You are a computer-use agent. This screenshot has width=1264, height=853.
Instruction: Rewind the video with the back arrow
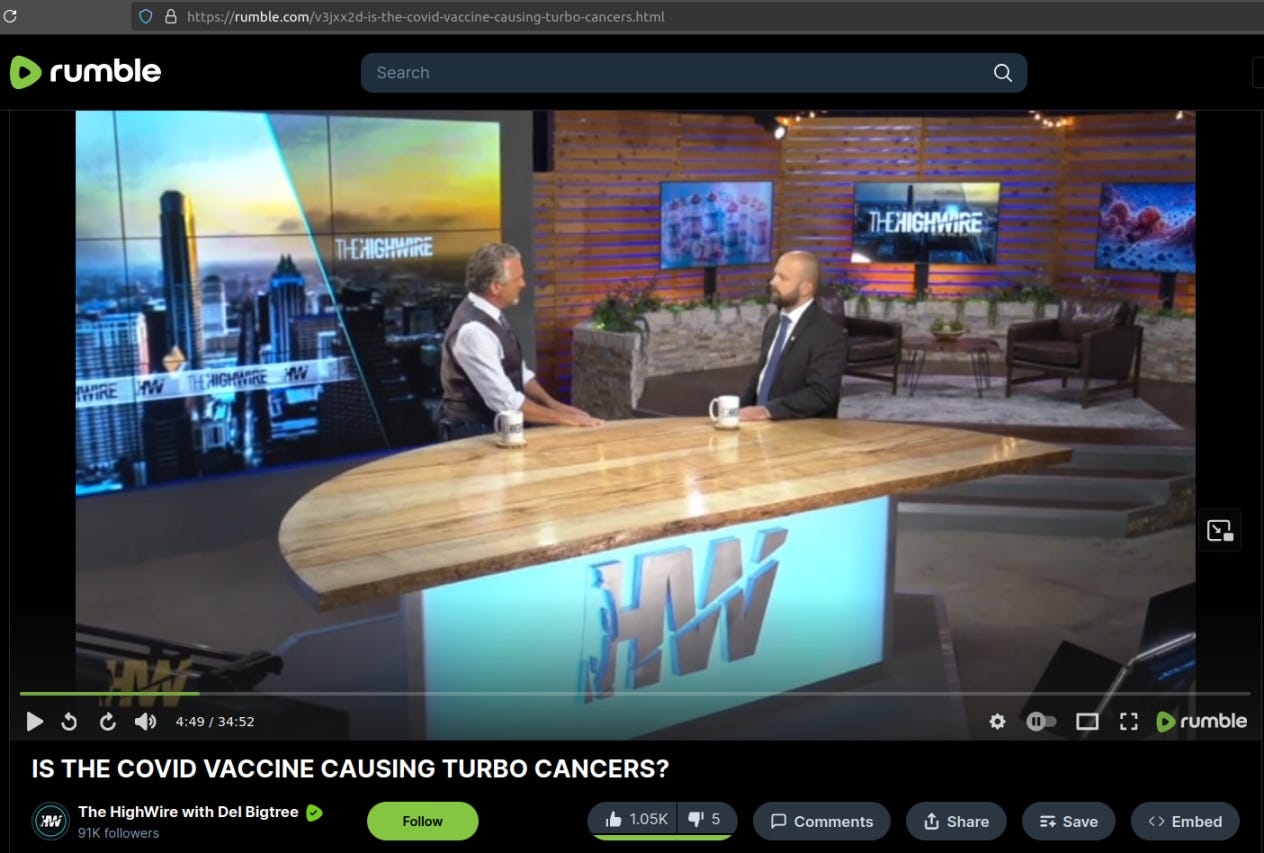click(69, 721)
